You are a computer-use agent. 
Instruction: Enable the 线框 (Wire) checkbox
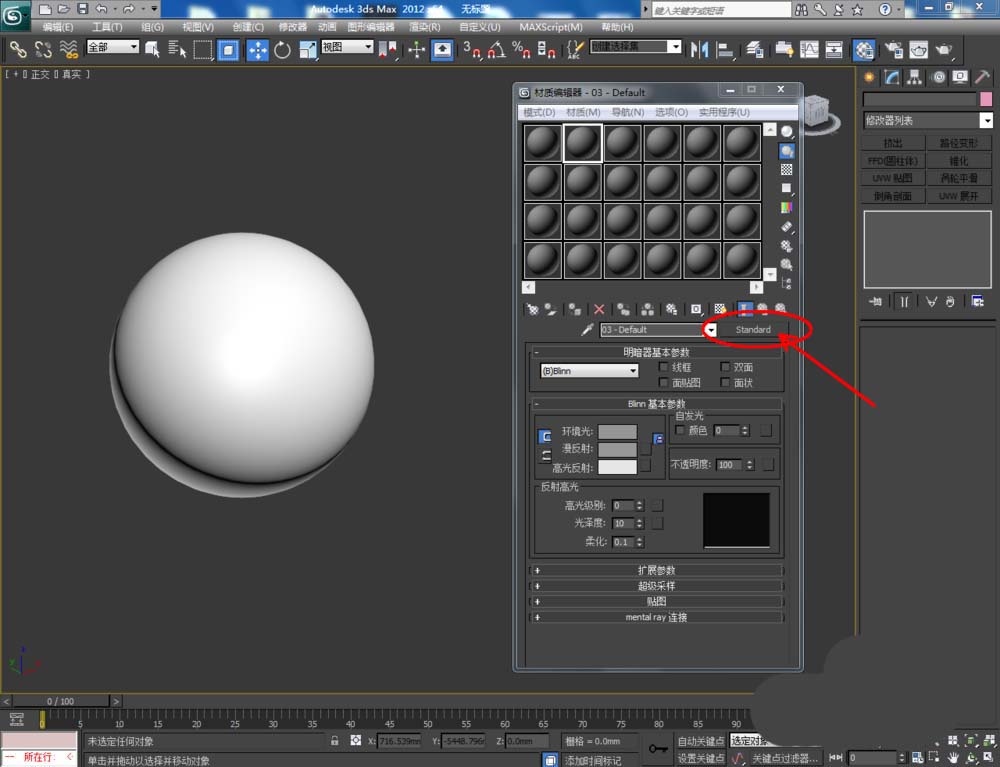pos(664,368)
